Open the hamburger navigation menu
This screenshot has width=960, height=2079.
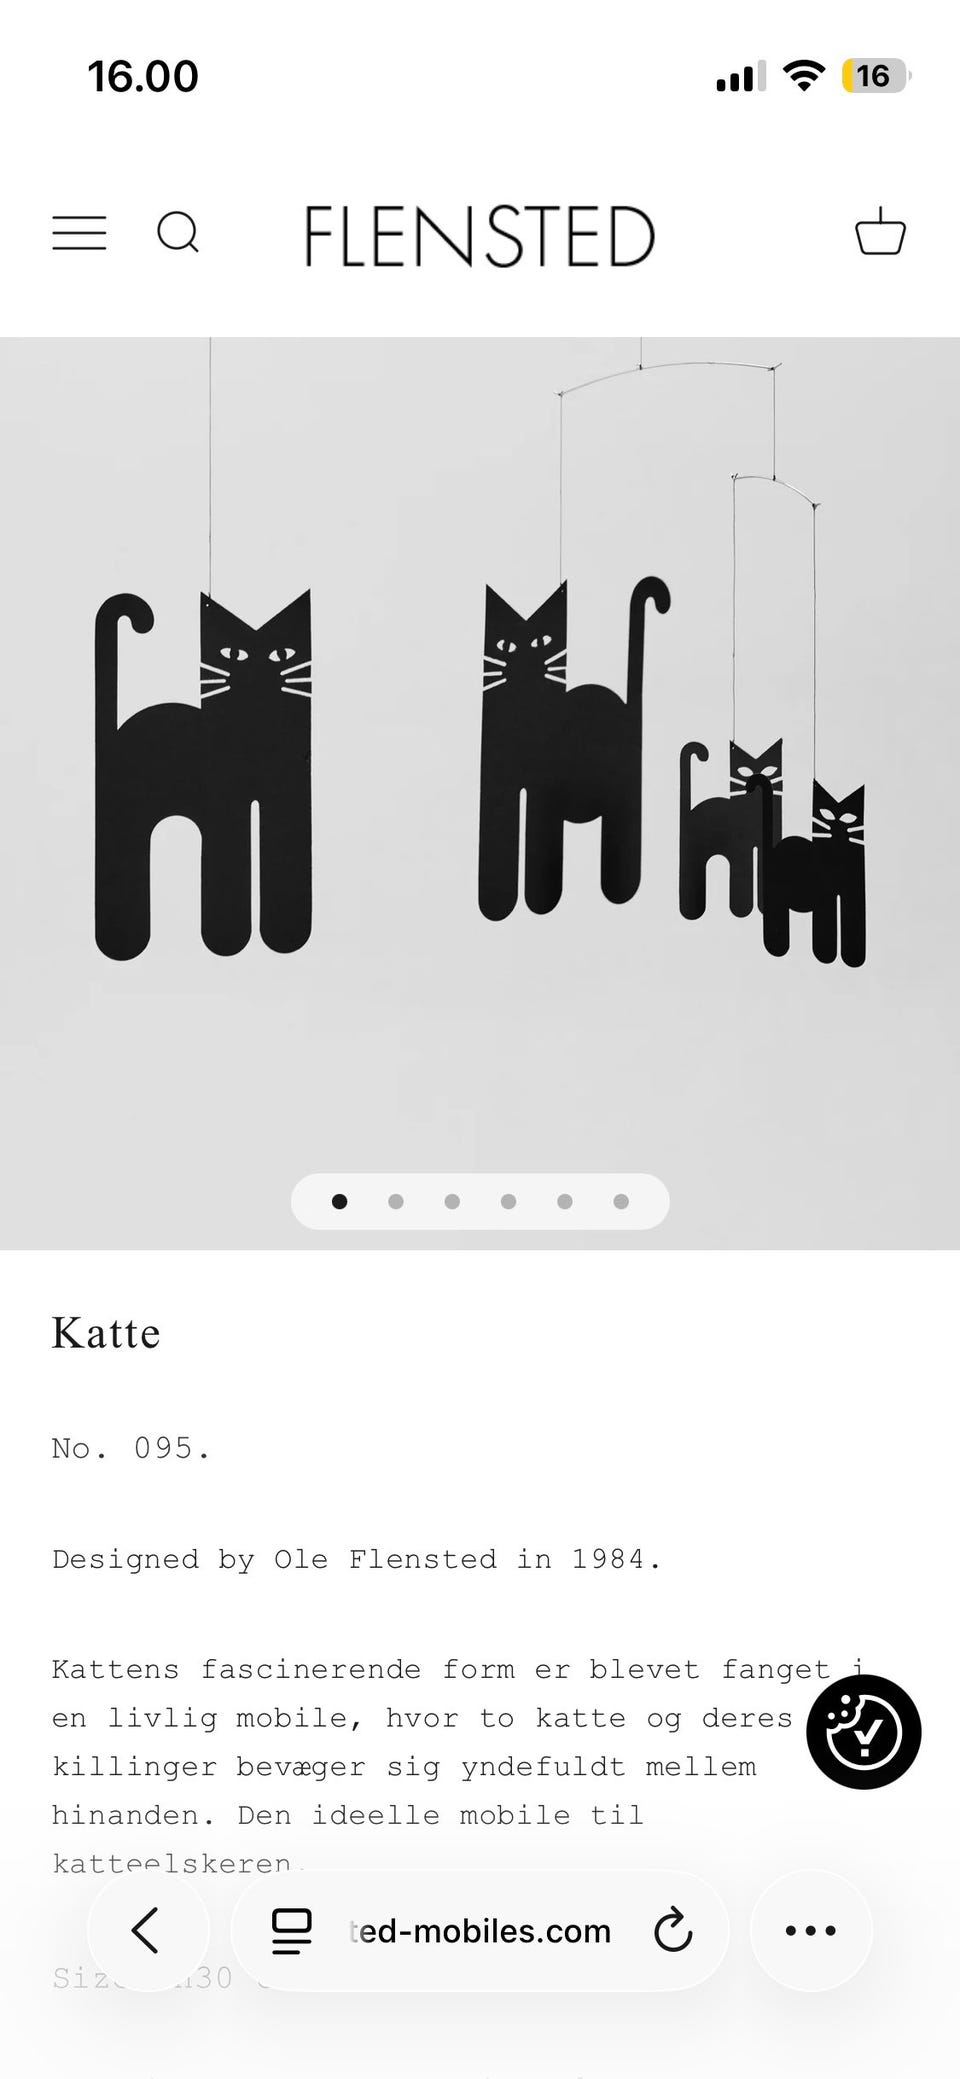[x=79, y=233]
